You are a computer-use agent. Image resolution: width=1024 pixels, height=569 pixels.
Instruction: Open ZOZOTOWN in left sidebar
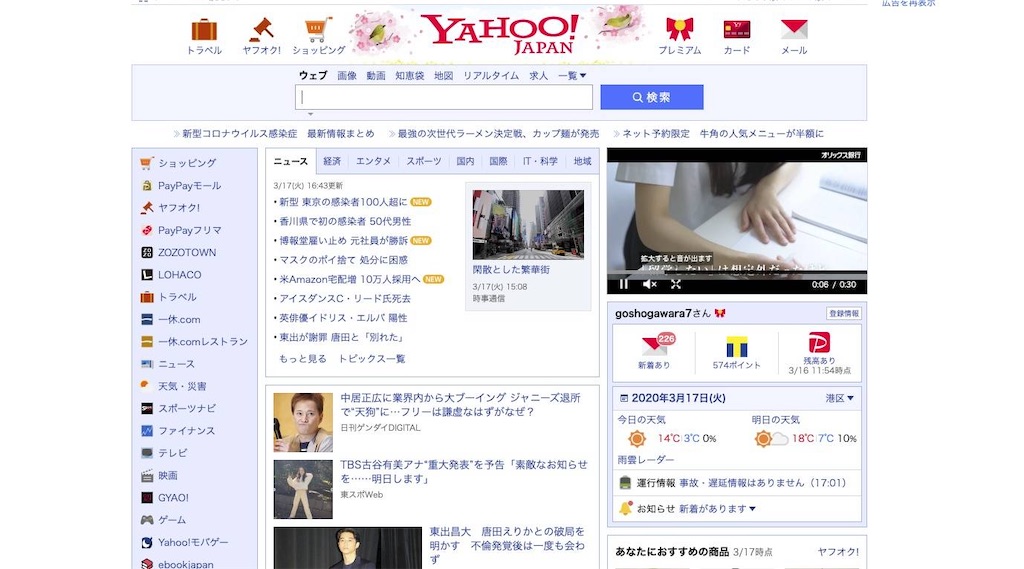(187, 252)
